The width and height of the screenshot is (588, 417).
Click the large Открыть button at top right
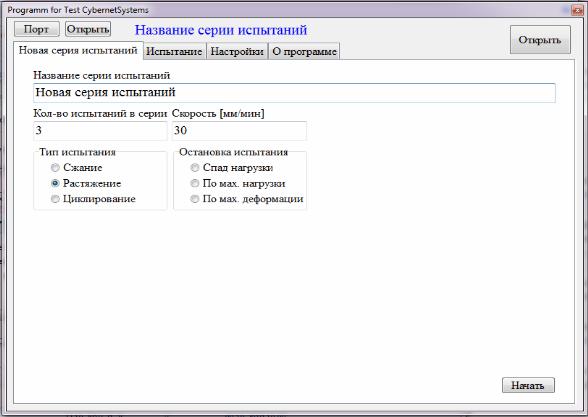point(540,40)
